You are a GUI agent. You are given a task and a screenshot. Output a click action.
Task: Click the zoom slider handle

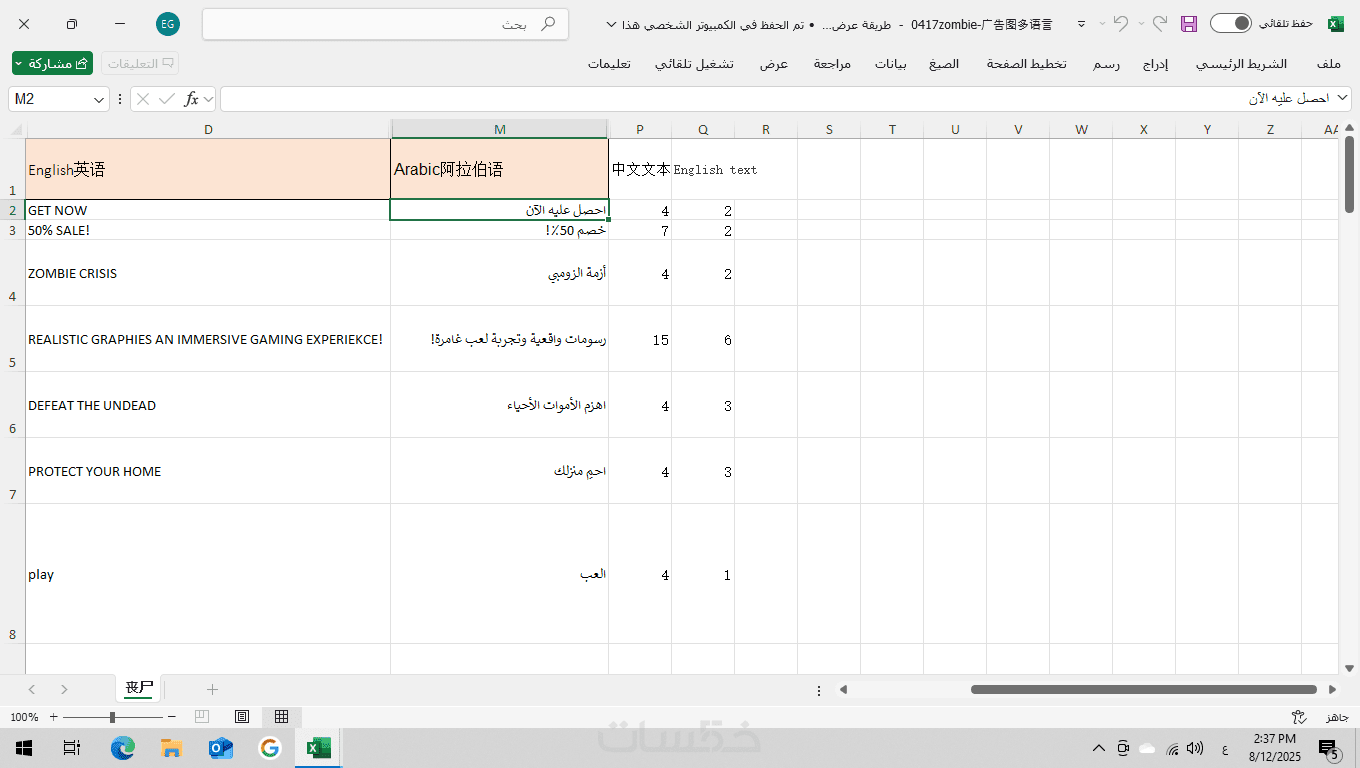[x=112, y=717]
